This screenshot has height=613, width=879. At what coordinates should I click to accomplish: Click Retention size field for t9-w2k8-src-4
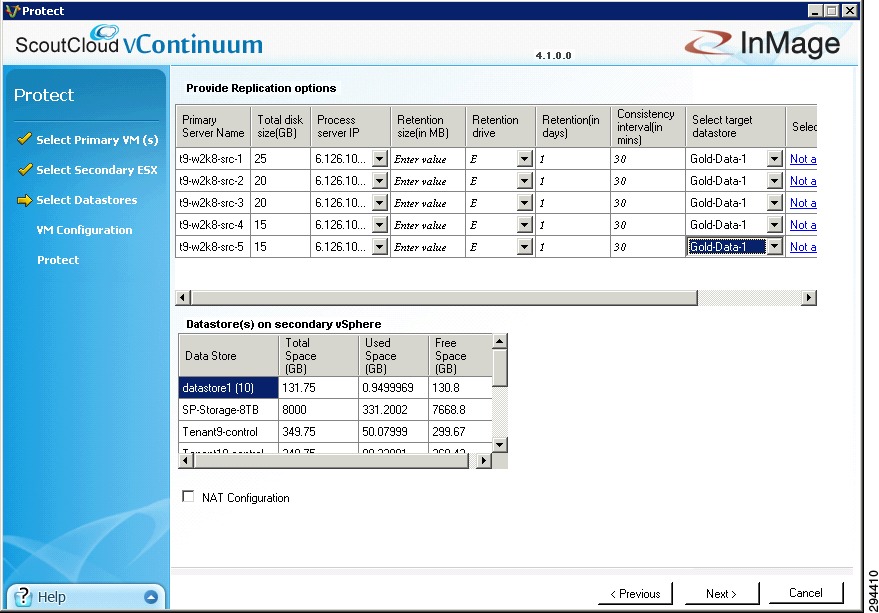pyautogui.click(x=428, y=225)
